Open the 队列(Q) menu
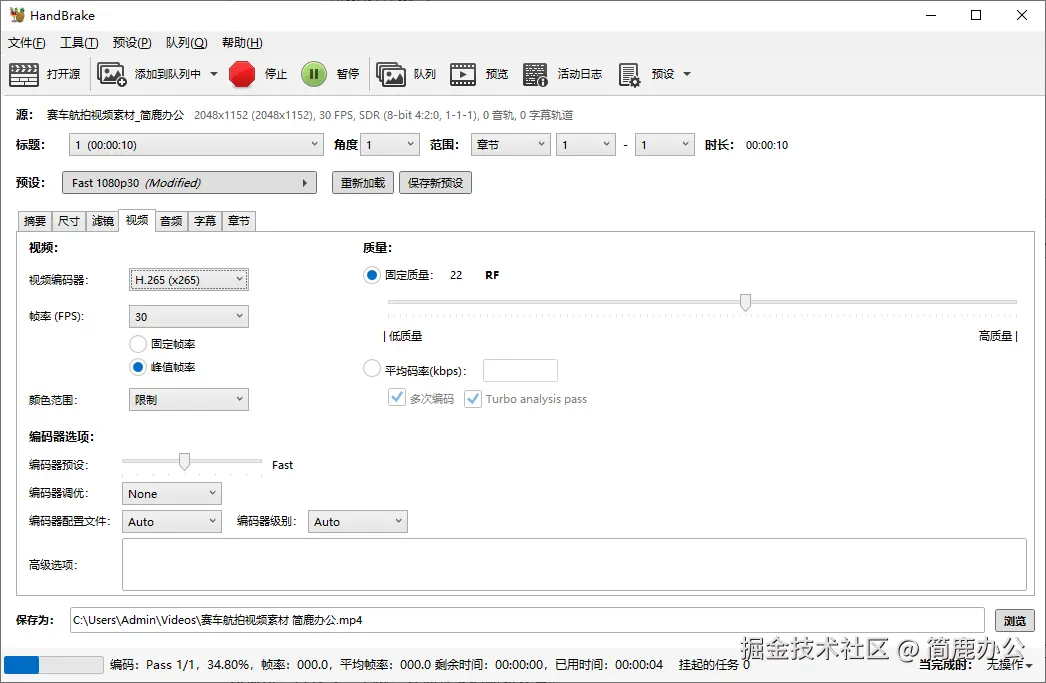 tap(187, 43)
